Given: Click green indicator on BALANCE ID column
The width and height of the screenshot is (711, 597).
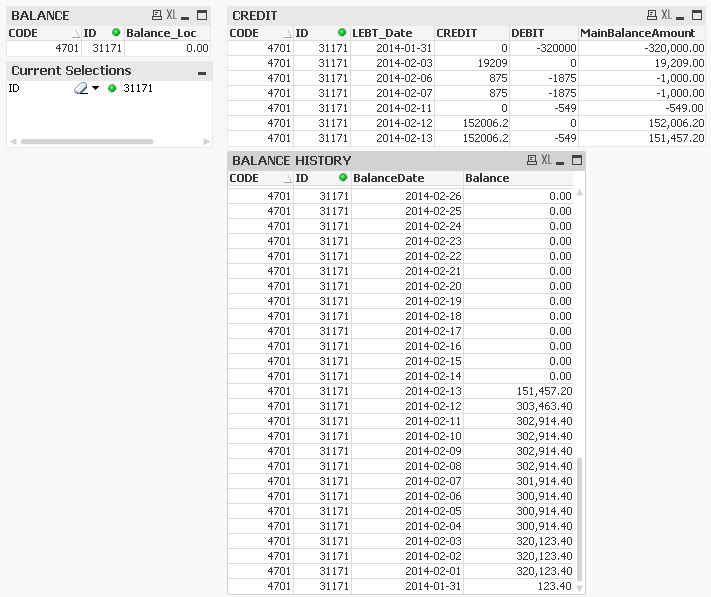Looking at the screenshot, I should tap(116, 32).
